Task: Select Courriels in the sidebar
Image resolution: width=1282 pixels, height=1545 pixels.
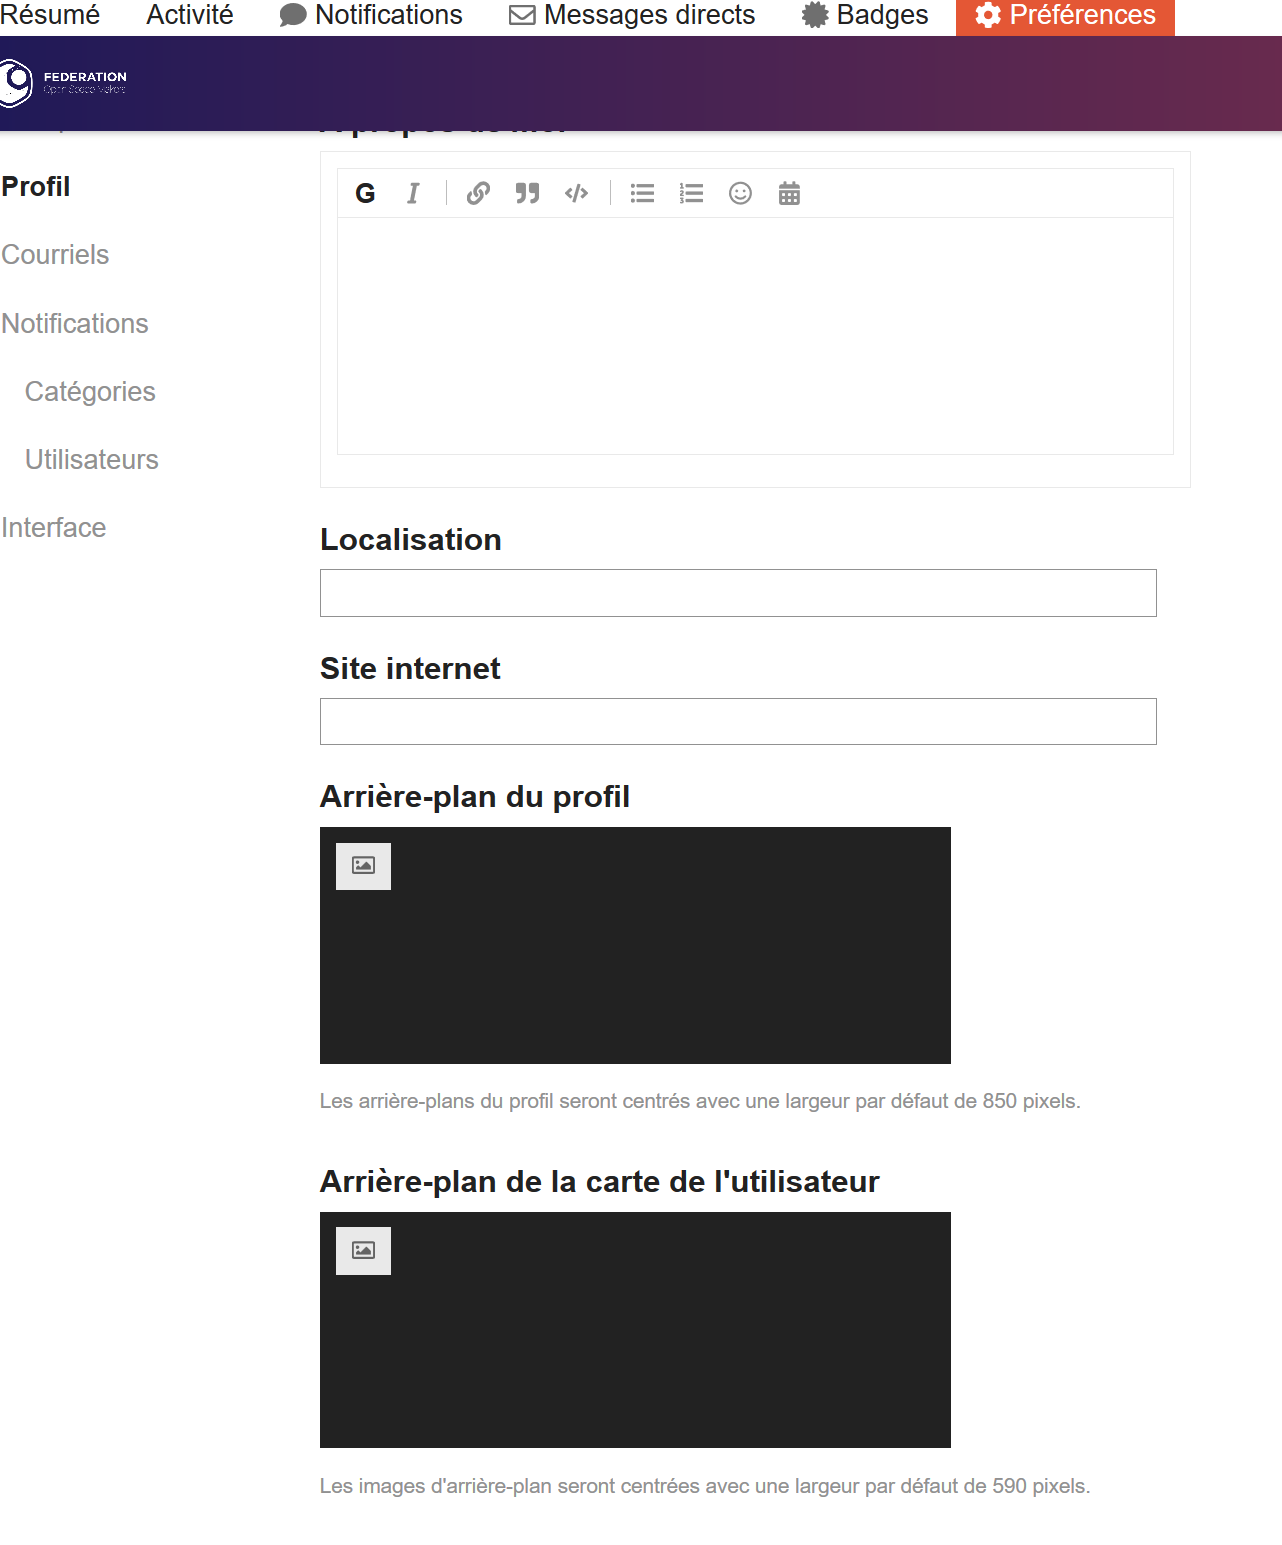Action: tap(55, 255)
